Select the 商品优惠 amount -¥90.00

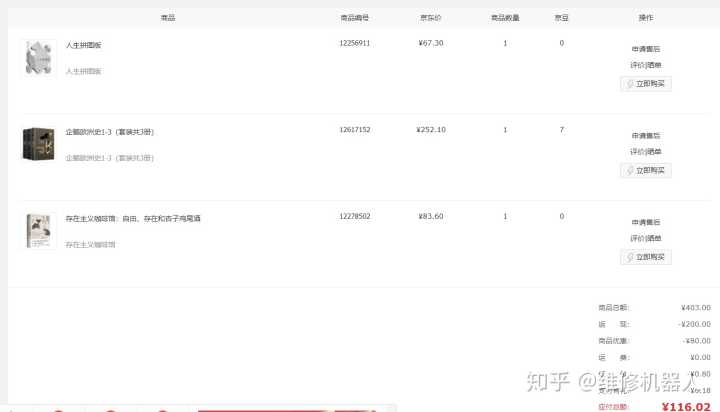tap(696, 341)
